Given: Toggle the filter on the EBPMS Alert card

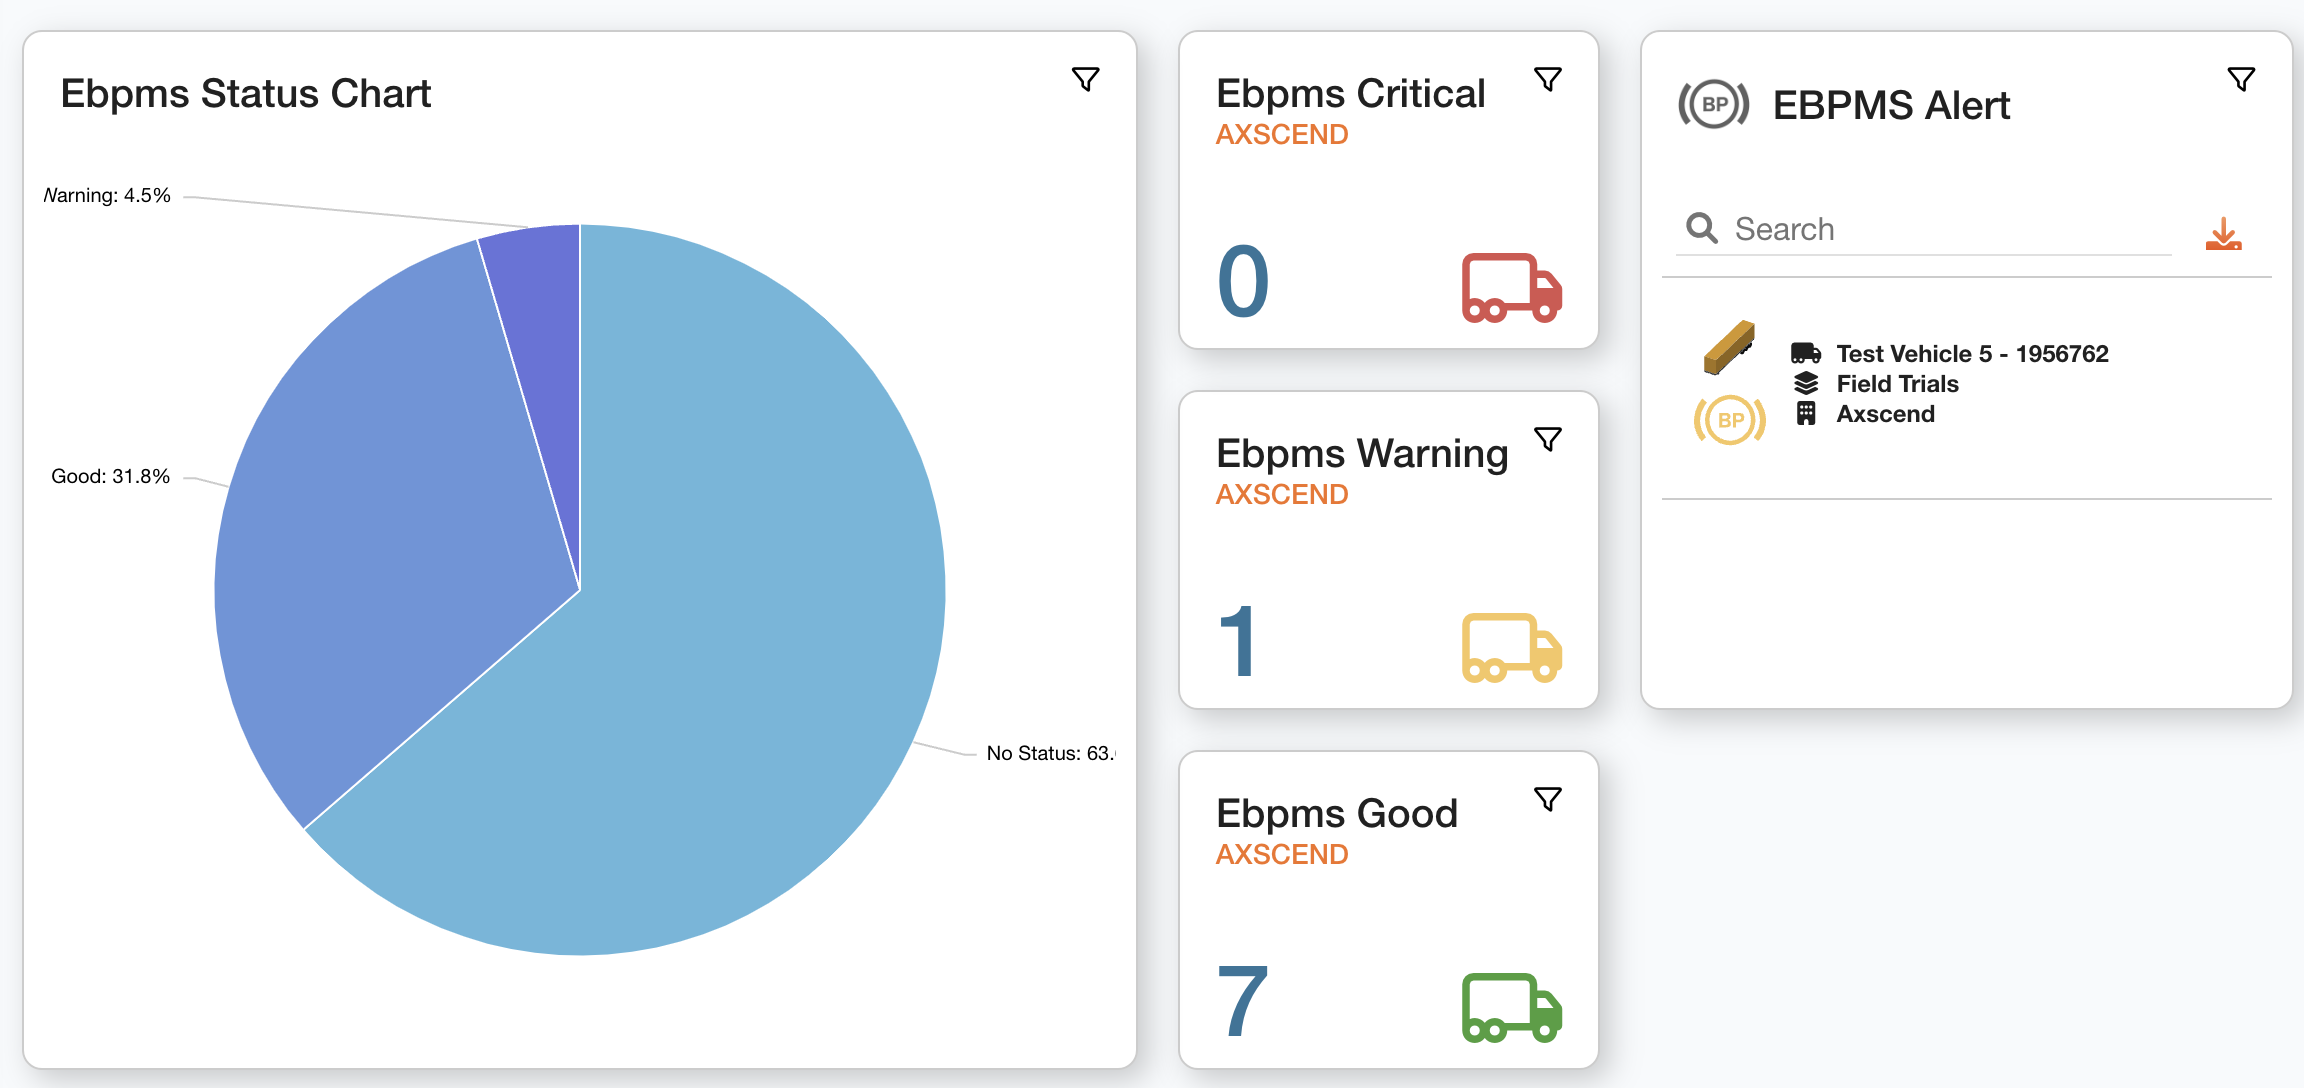Looking at the screenshot, I should 2240,77.
